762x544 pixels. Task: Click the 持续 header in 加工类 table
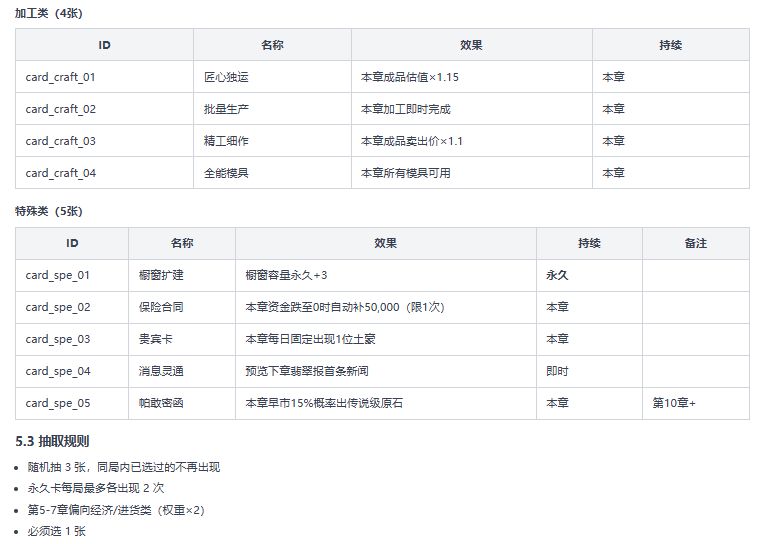pos(670,45)
